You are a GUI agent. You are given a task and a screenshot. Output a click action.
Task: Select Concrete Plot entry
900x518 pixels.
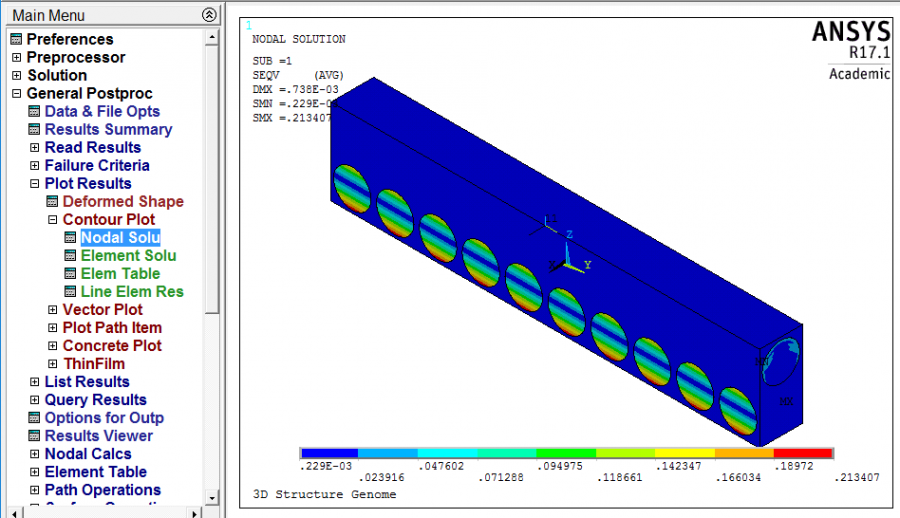(x=112, y=346)
